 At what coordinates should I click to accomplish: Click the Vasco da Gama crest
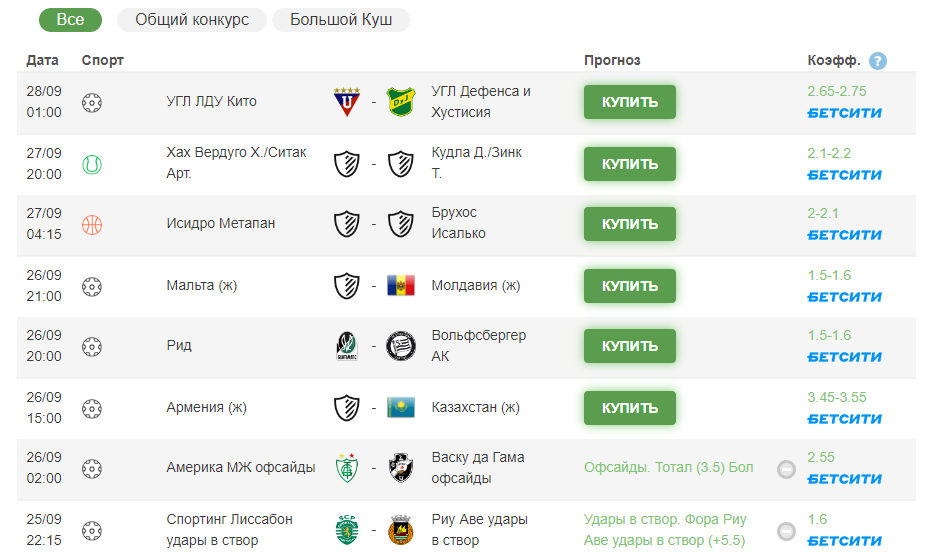click(x=401, y=468)
